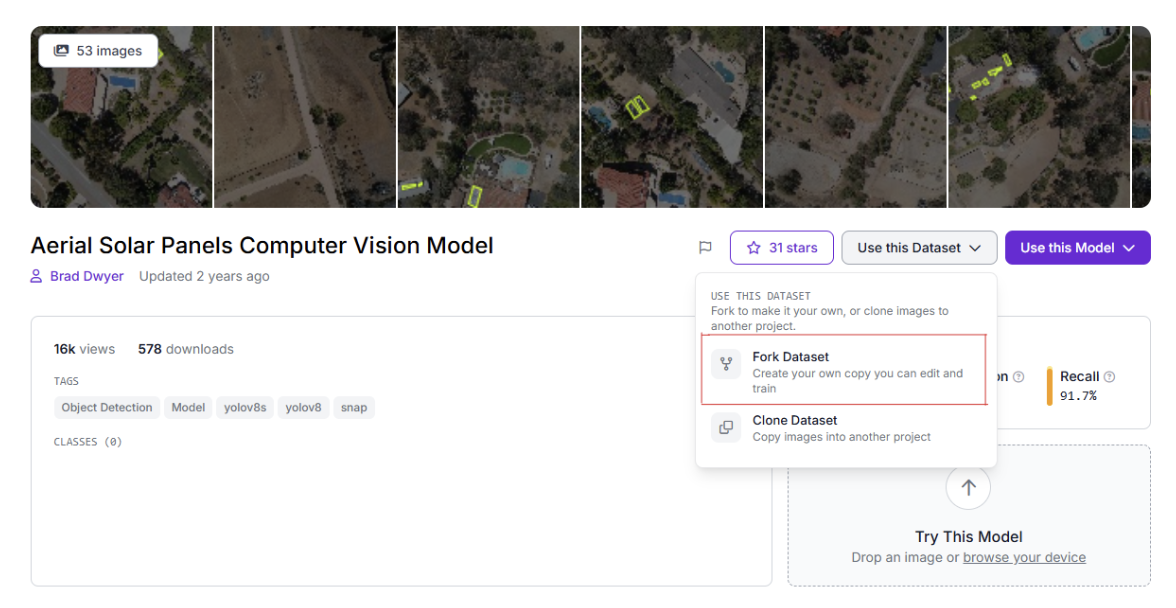Collapse the Use this Dataset dropdown
The width and height of the screenshot is (1176, 608).
918,248
